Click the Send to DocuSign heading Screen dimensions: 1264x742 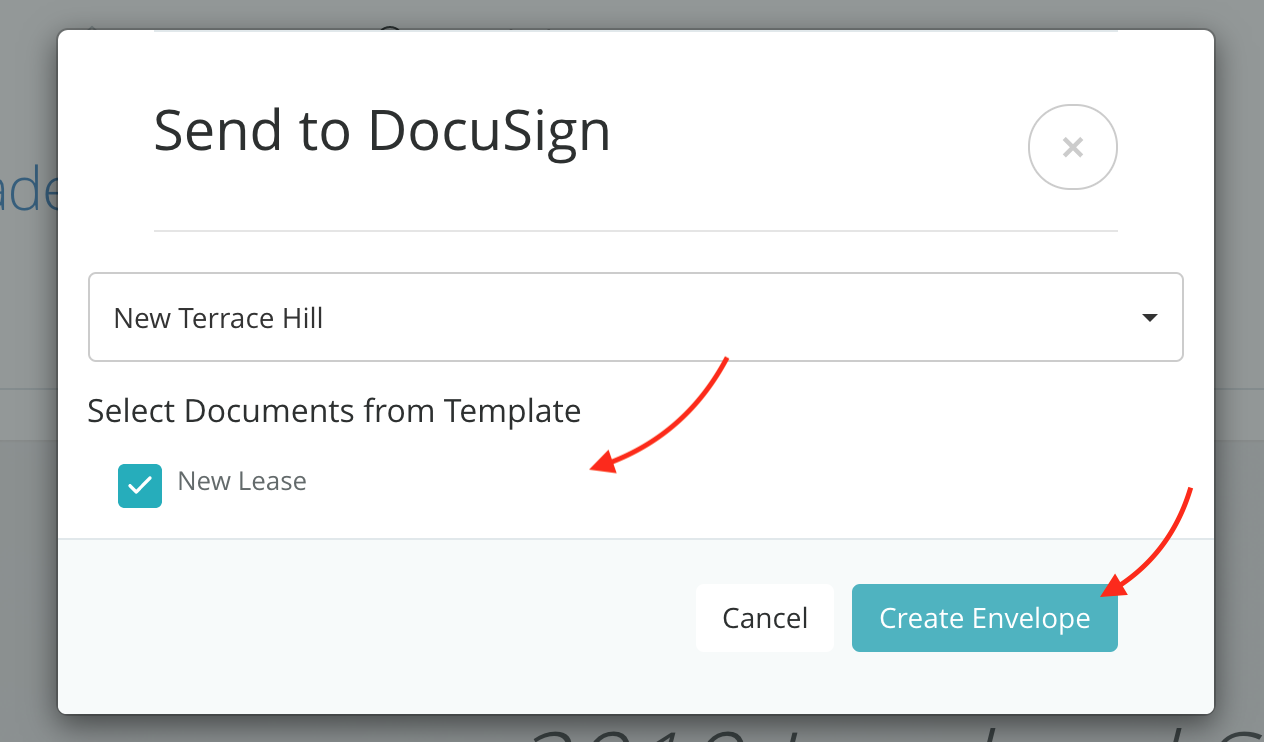pyautogui.click(x=382, y=131)
